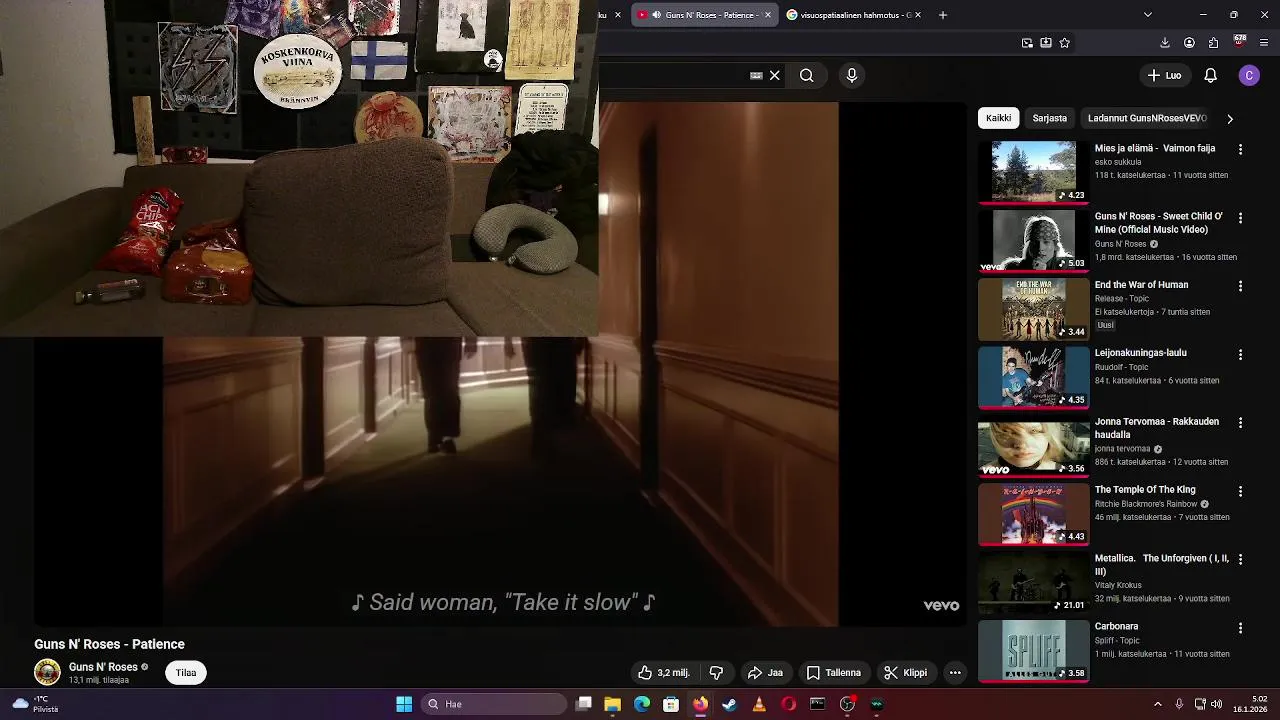Open Metallica The Unforgiven thumbnail
Screen dimensions: 1280x720
[x=1033, y=582]
